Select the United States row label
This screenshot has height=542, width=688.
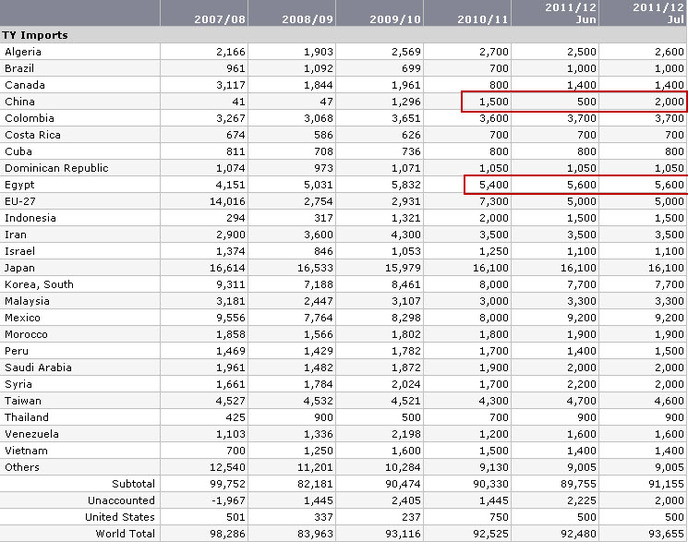(120, 517)
